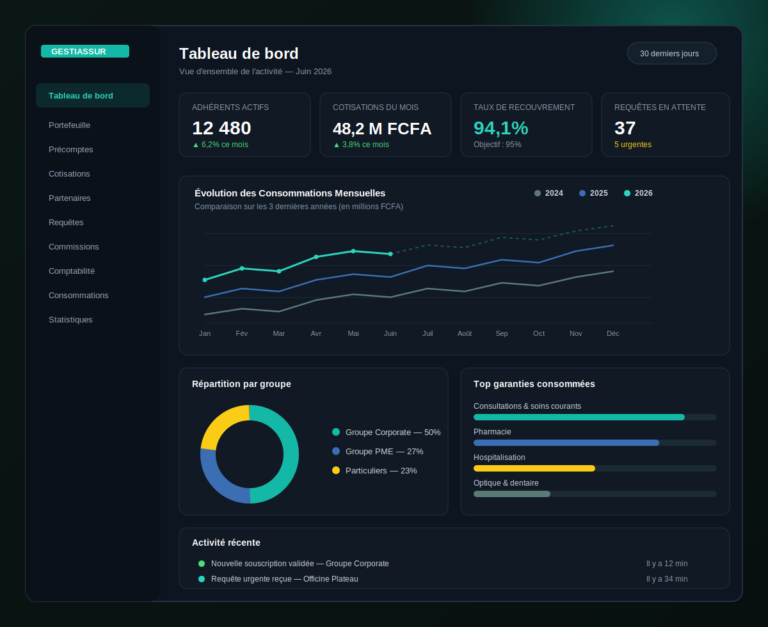Toggle the 2024 series in chart legend
Image resolution: width=768 pixels, height=627 pixels.
[549, 193]
